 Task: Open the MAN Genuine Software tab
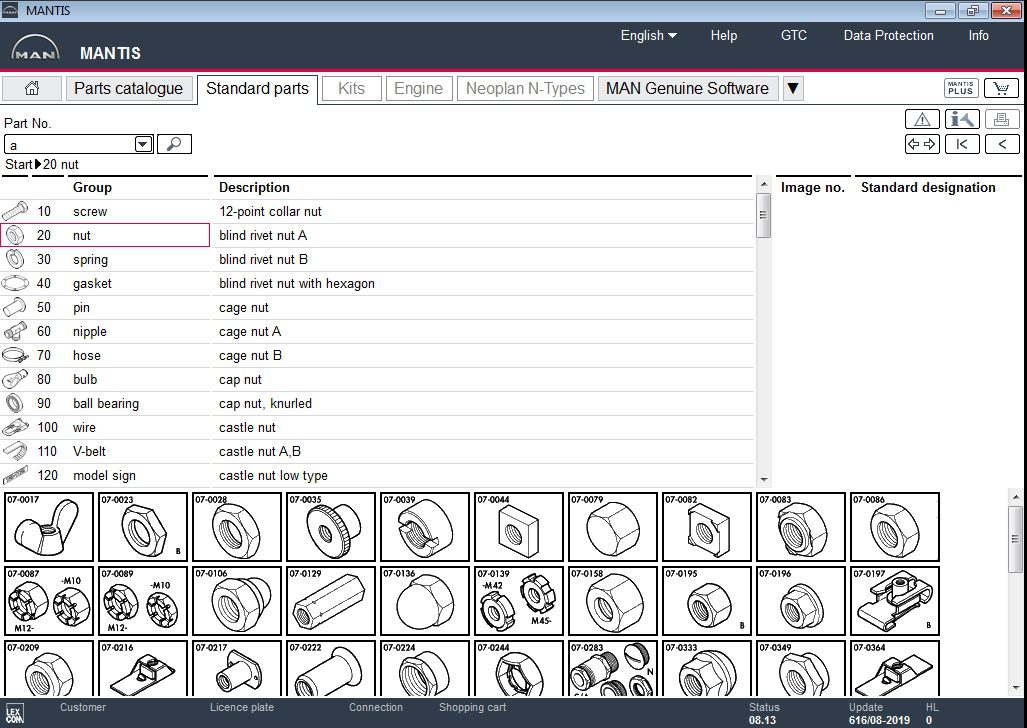click(687, 88)
